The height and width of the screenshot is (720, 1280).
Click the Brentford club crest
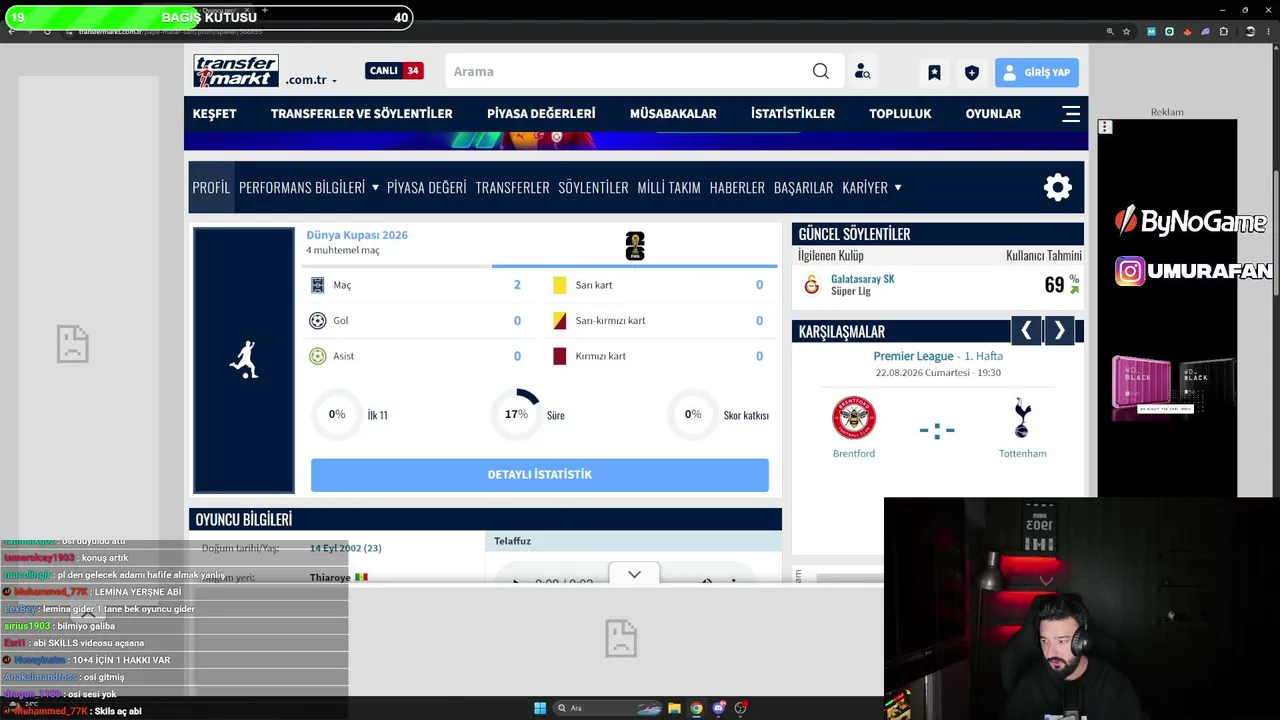(x=854, y=418)
